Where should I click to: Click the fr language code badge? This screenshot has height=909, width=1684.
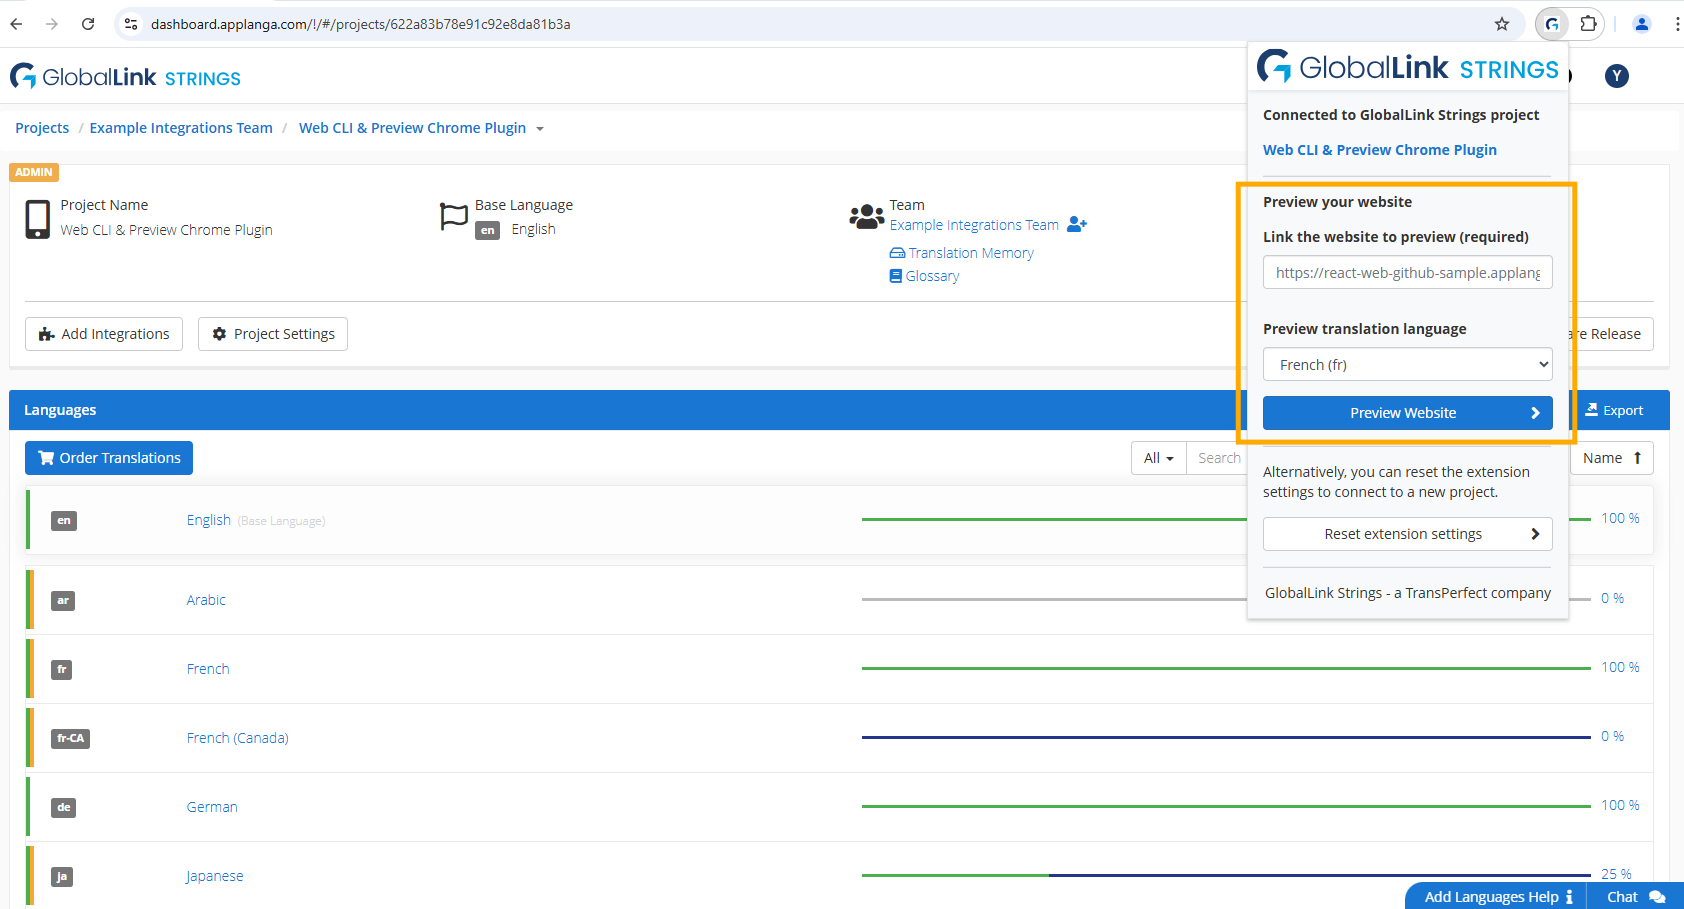point(62,670)
